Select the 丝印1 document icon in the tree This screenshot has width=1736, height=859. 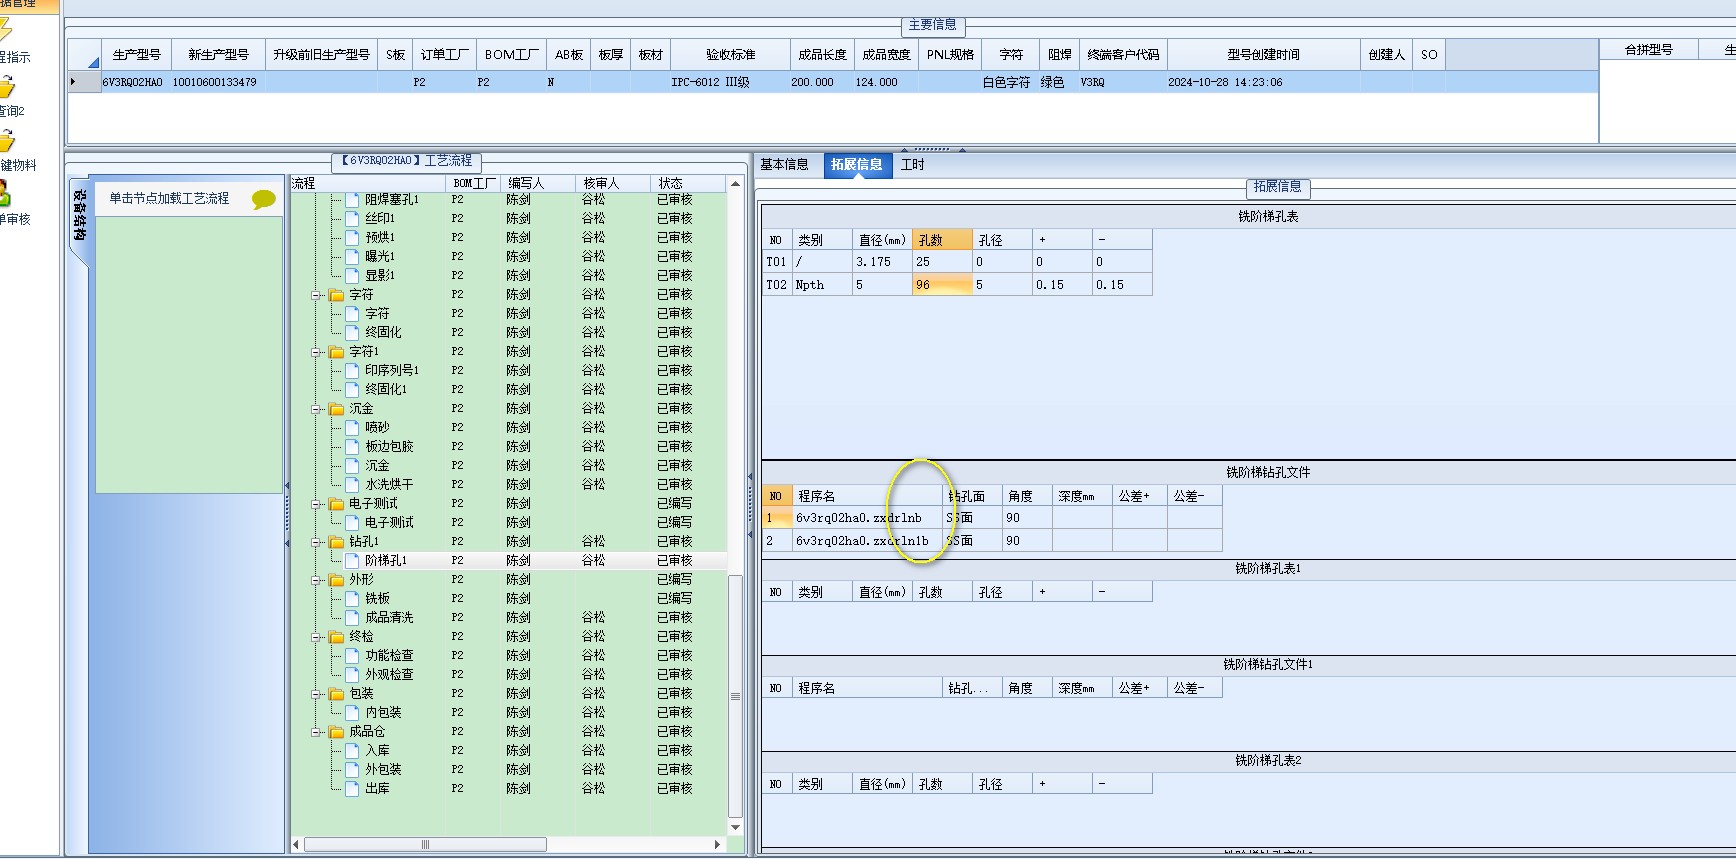(x=352, y=218)
